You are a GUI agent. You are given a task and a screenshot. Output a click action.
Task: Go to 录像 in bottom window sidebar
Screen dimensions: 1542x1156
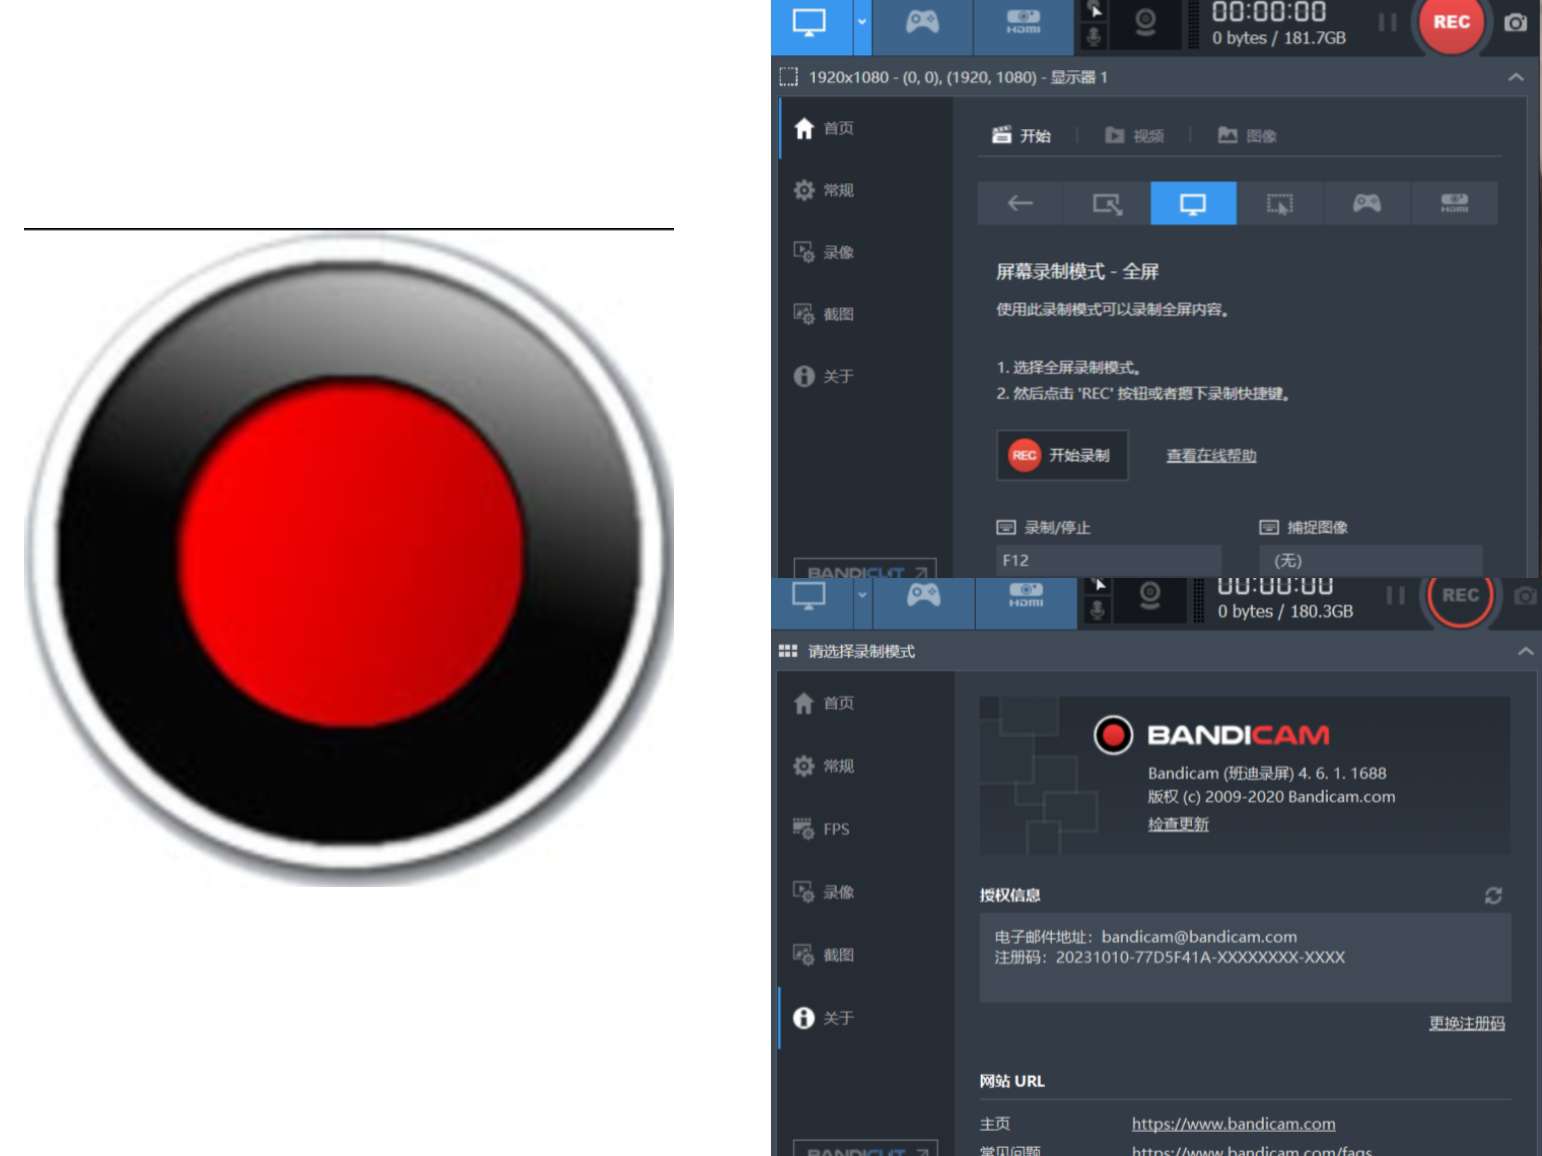click(824, 892)
